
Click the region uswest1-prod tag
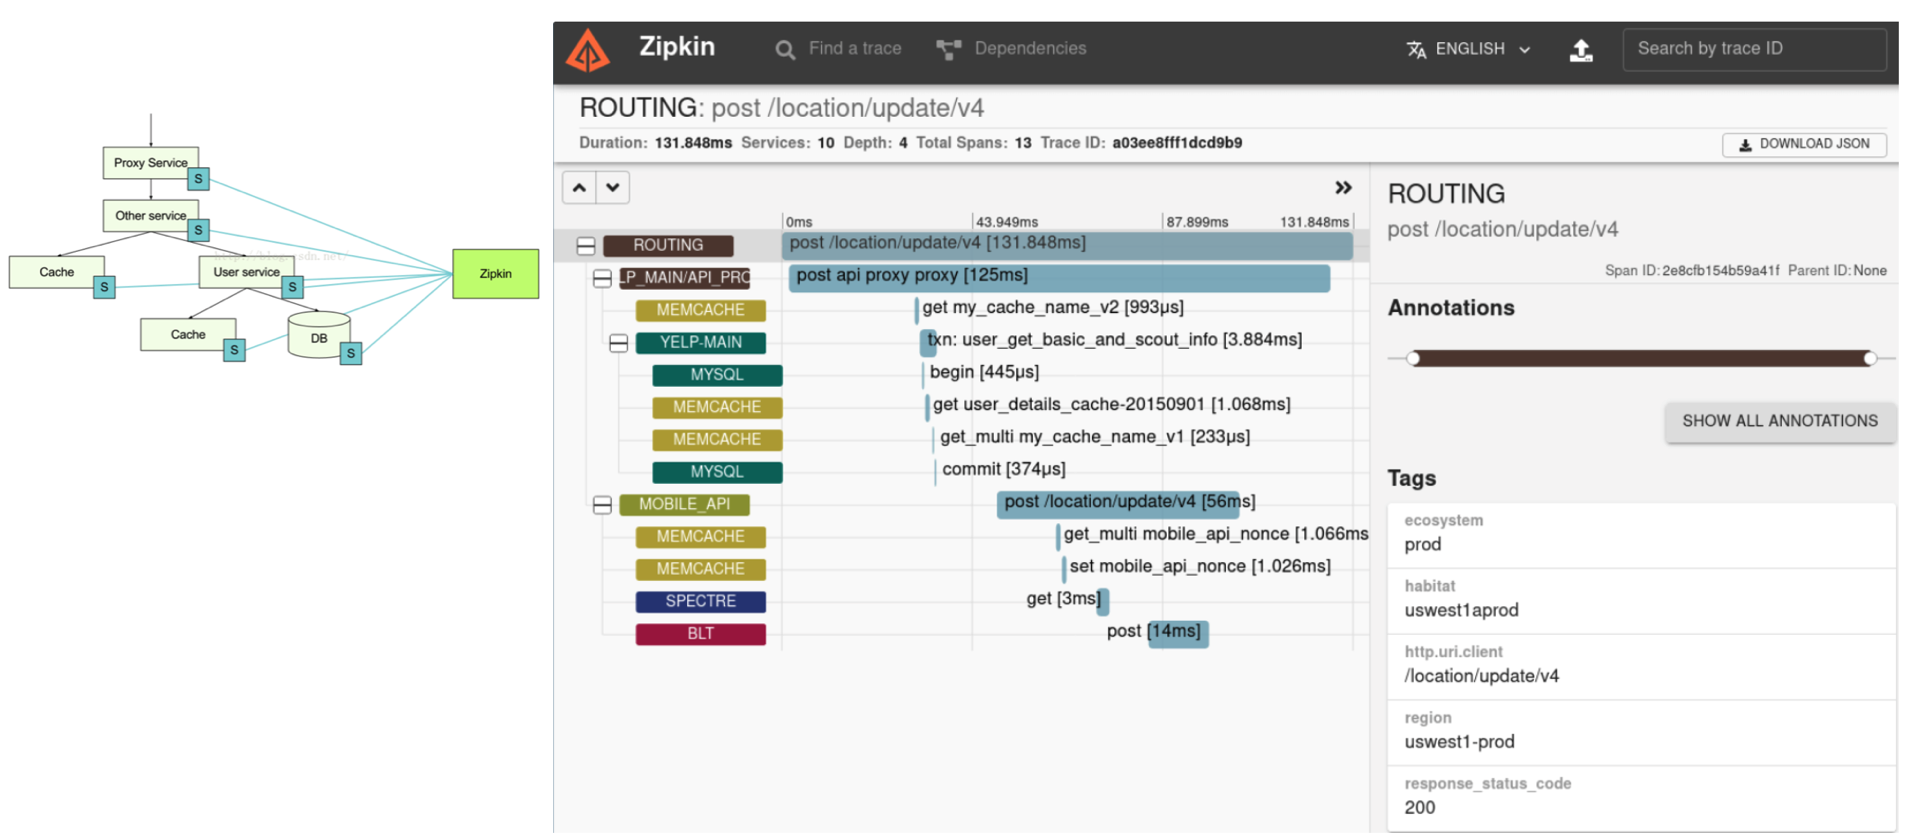[x=1641, y=732]
